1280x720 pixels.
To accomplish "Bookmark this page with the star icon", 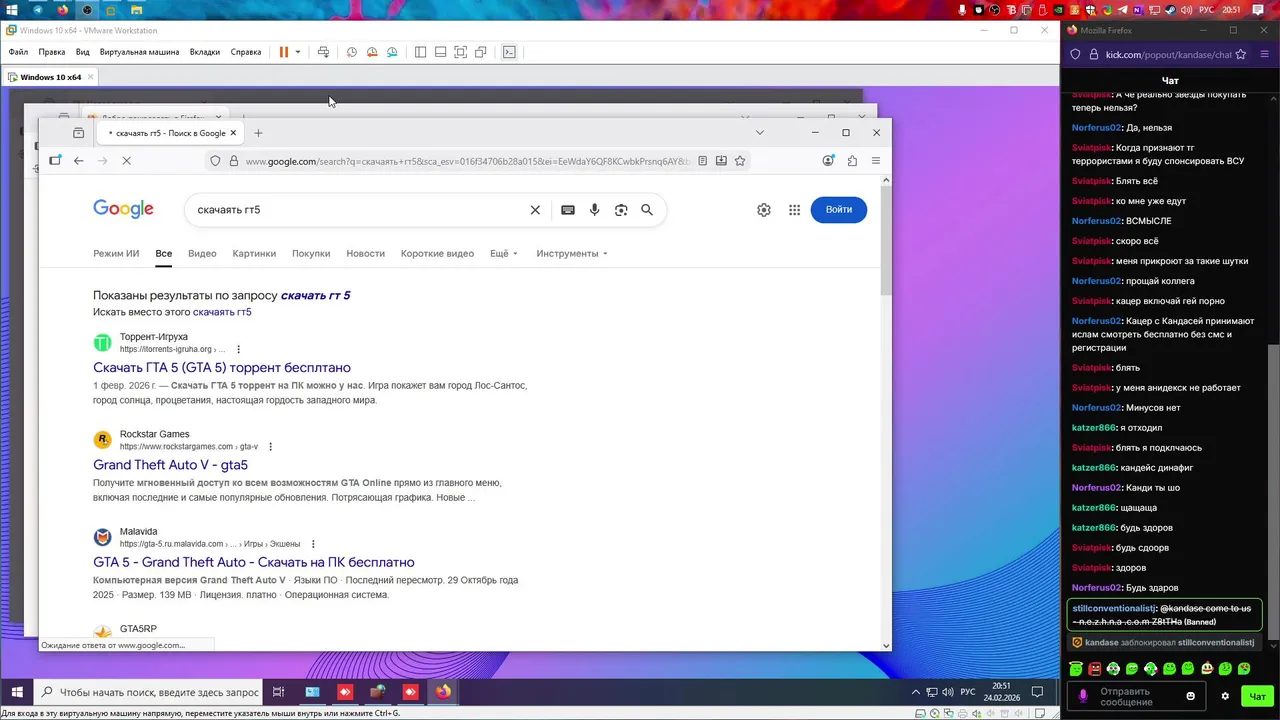I will [740, 160].
